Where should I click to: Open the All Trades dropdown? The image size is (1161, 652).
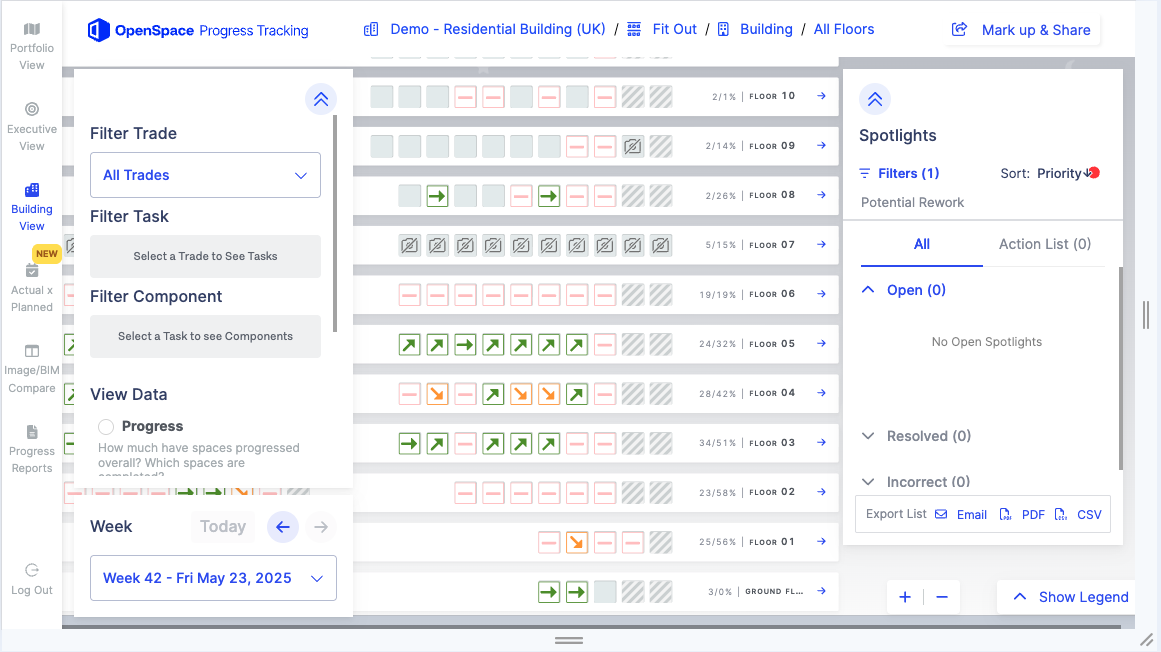pyautogui.click(x=205, y=175)
